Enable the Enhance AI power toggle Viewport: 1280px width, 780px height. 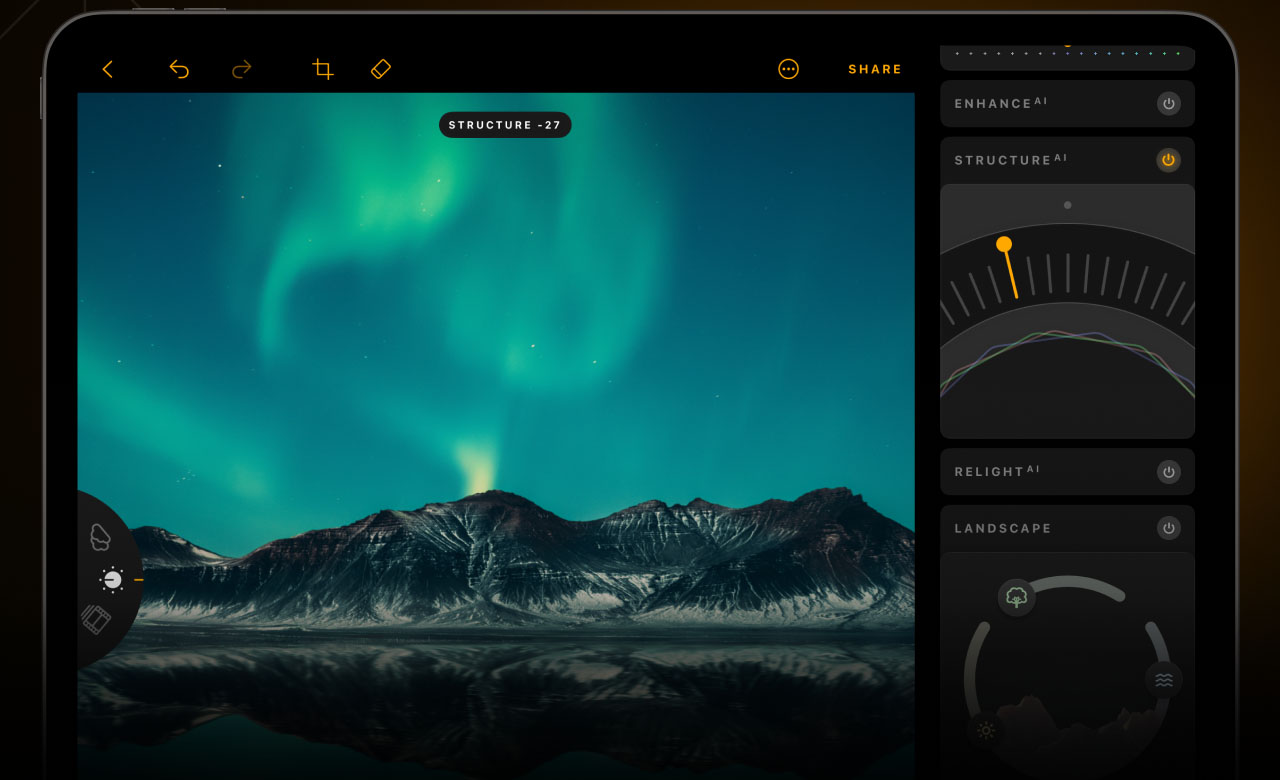tap(1167, 103)
